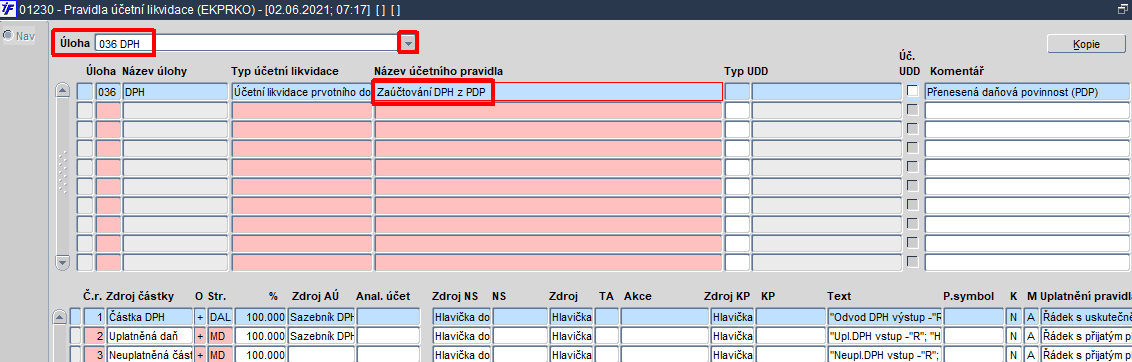
Task: Click the Uplatnění pravidla column header
Action: click(1085, 296)
